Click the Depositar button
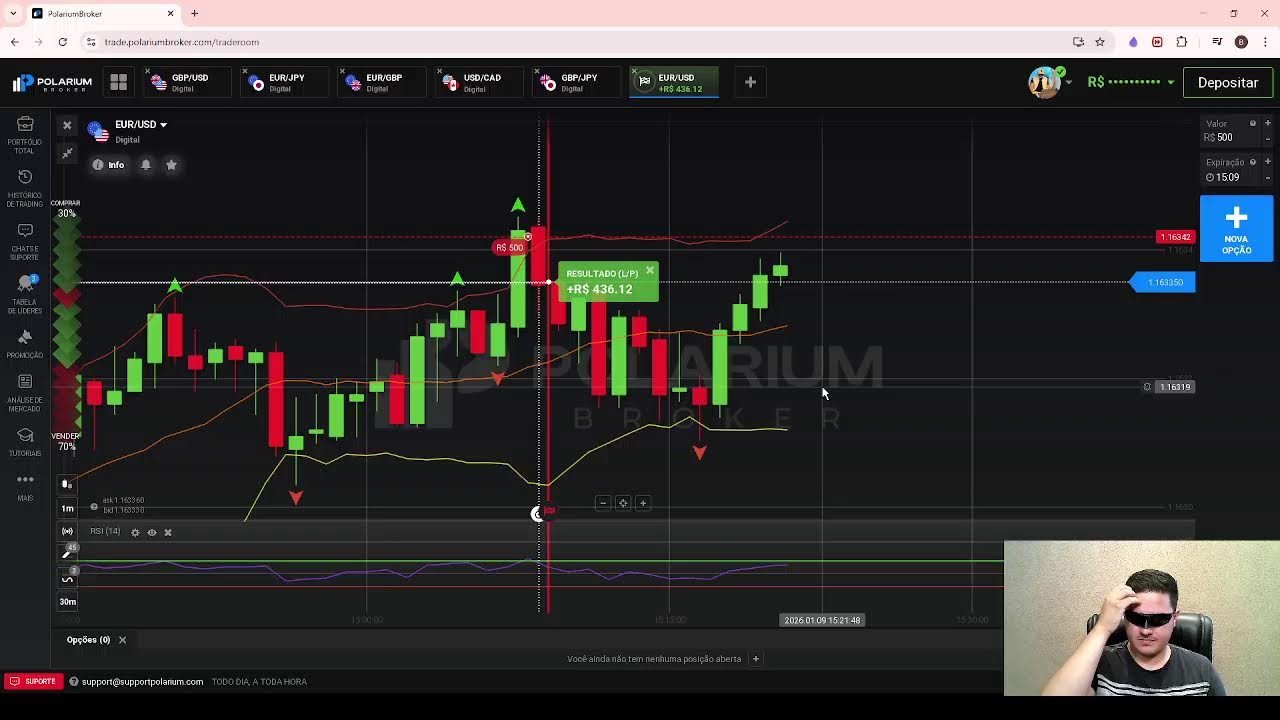This screenshot has height=720, width=1280. click(x=1228, y=82)
